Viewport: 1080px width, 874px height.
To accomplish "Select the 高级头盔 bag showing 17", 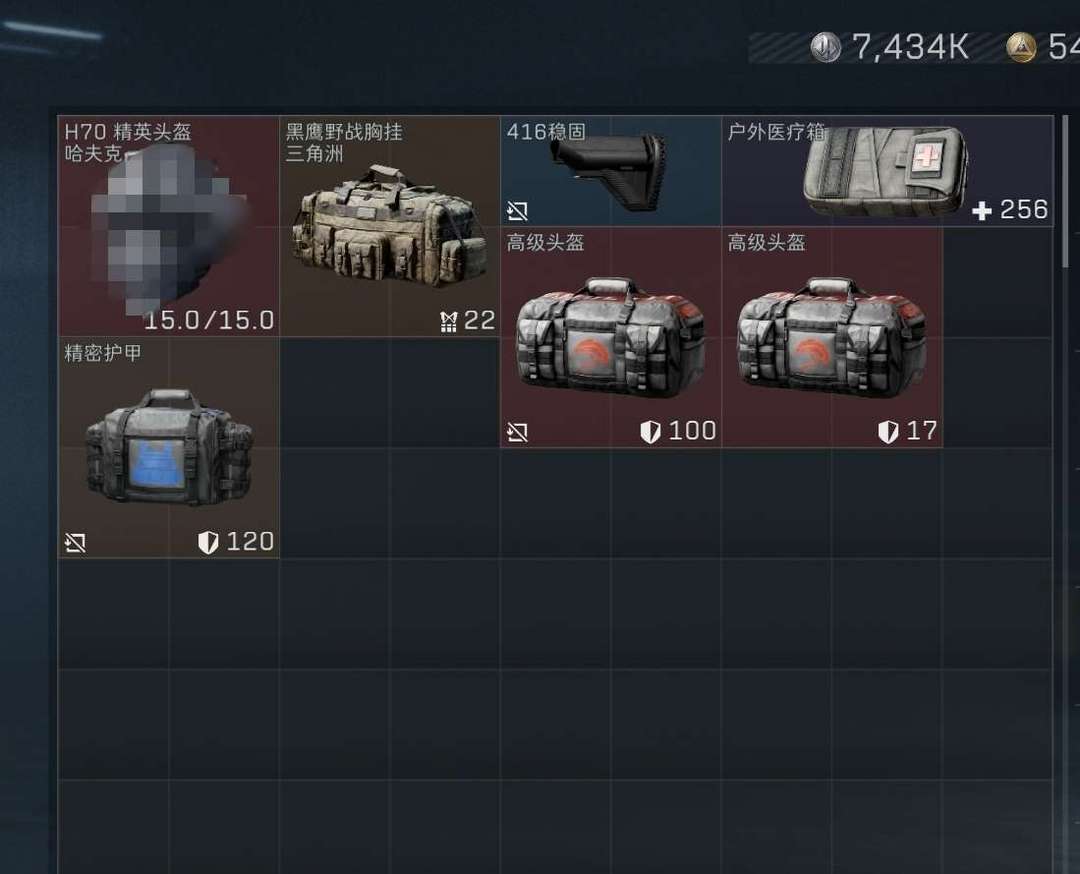I will click(x=831, y=337).
